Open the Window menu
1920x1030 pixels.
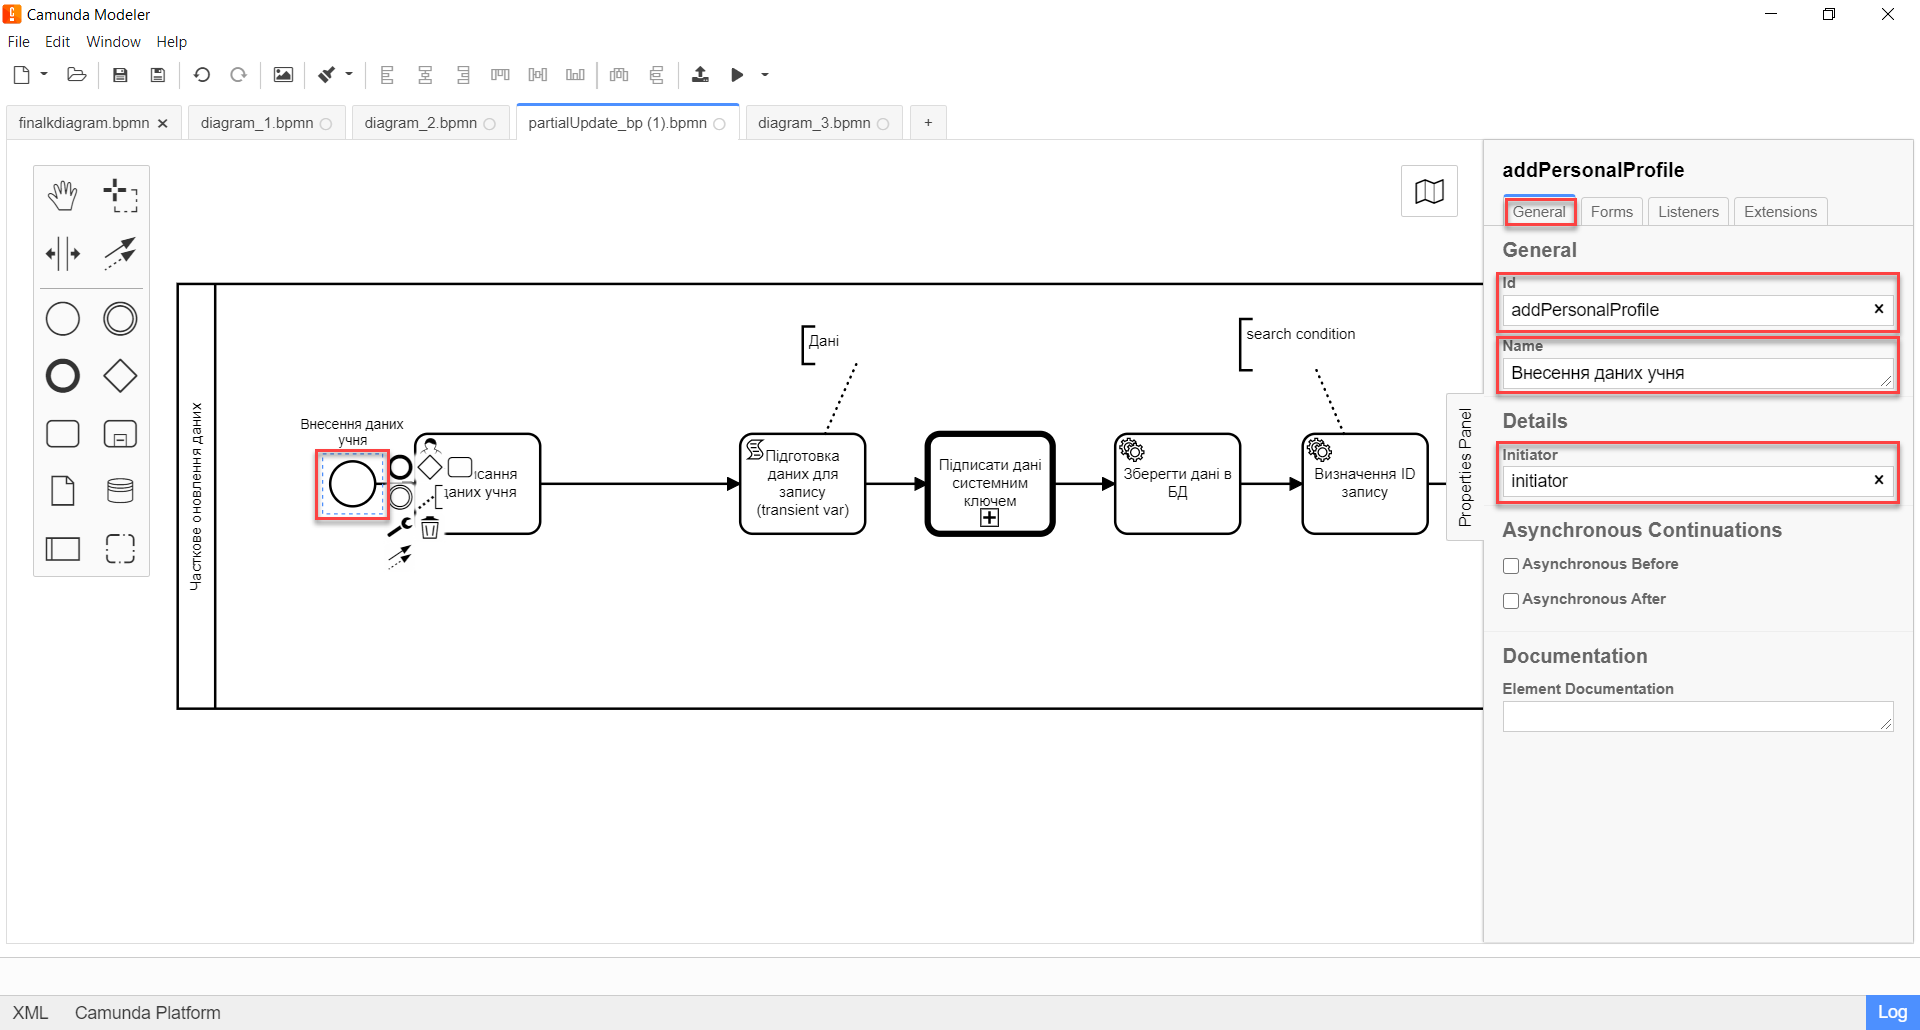(x=113, y=42)
